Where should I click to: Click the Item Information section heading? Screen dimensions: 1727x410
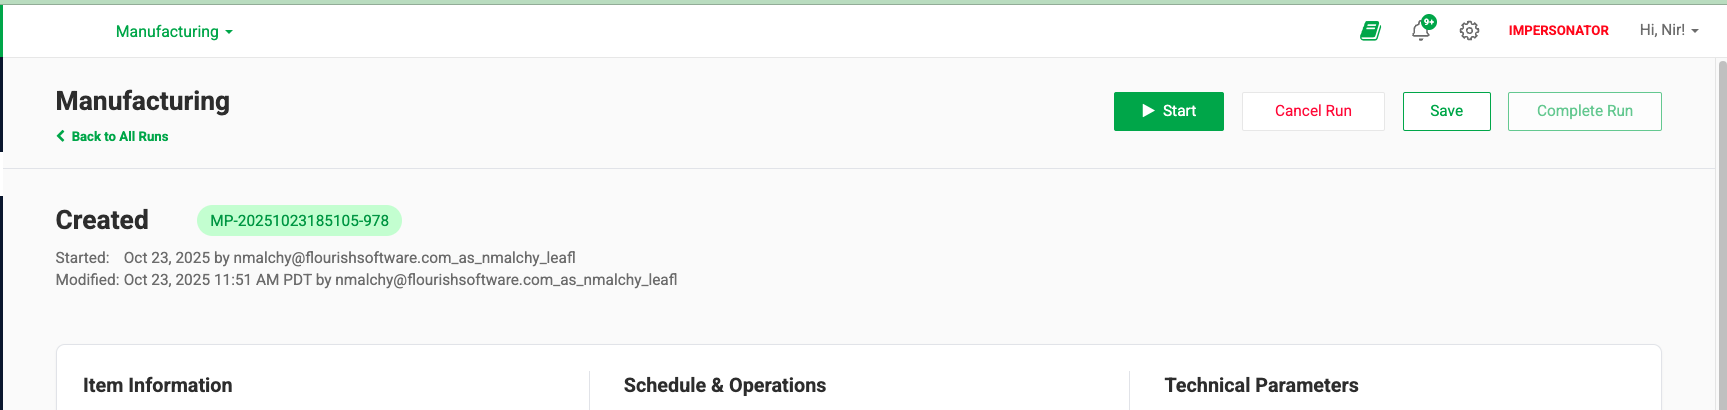[x=157, y=385]
